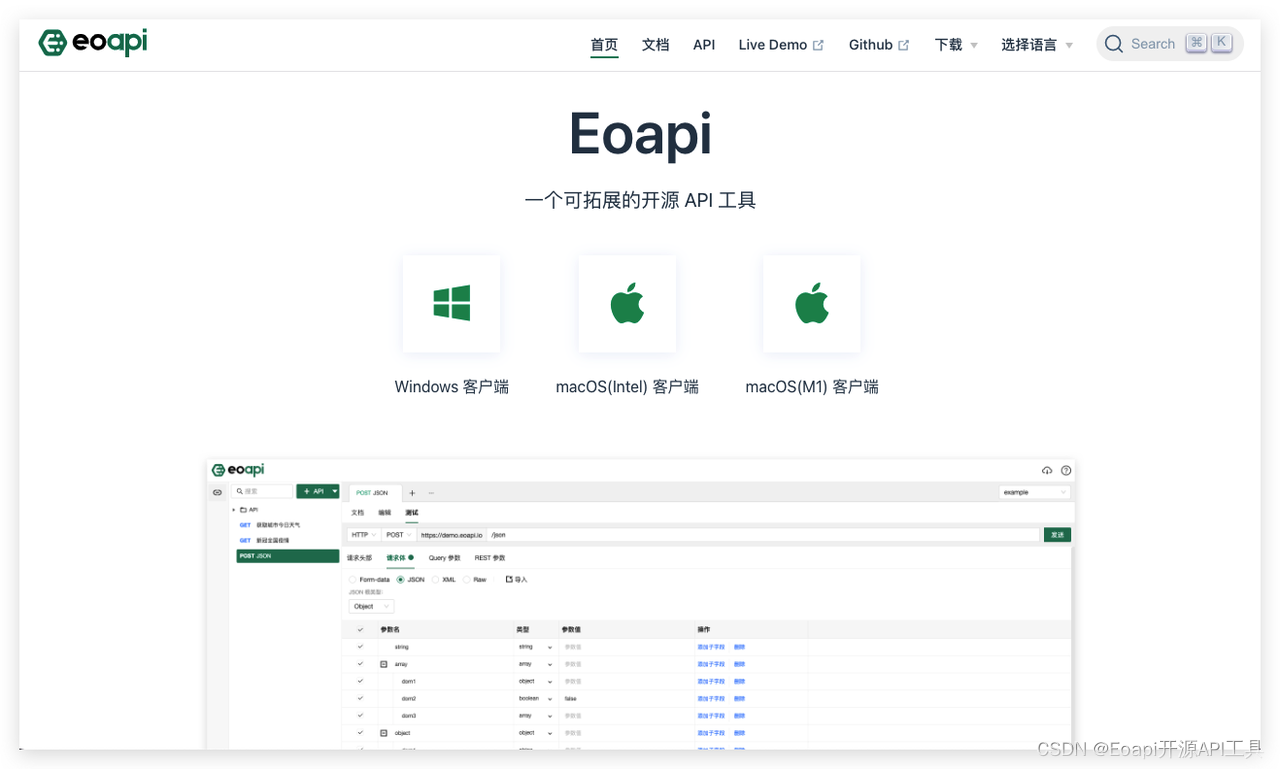Click the more icon beside the plus tab
The width and height of the screenshot is (1280, 769).
coord(431,493)
